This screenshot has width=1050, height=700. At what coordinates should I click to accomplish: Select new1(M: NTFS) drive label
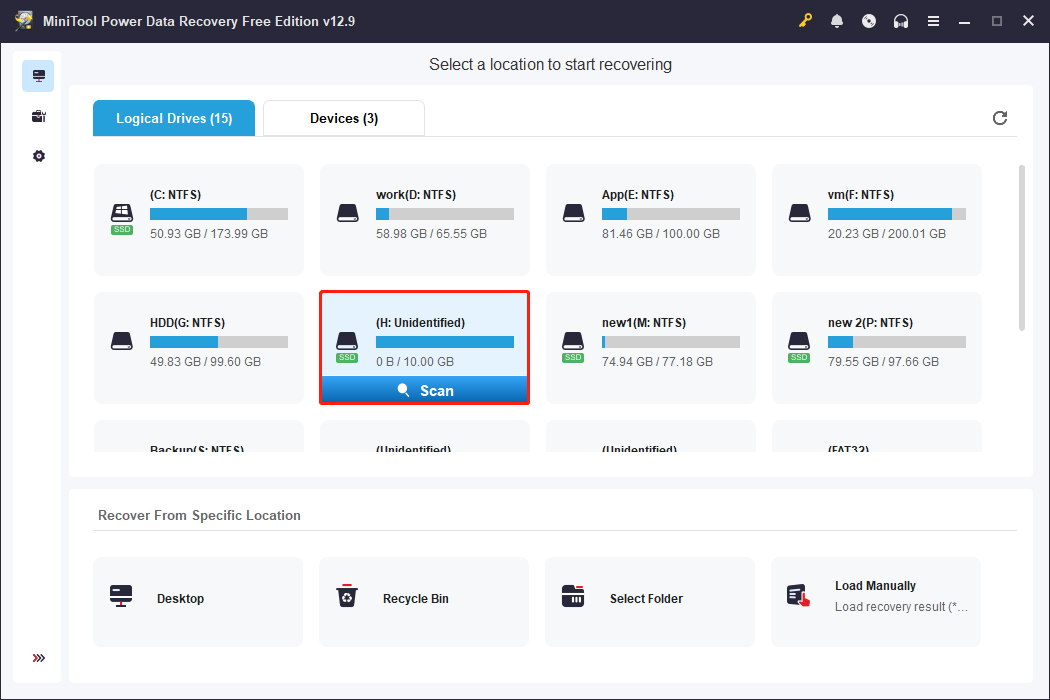pos(644,323)
